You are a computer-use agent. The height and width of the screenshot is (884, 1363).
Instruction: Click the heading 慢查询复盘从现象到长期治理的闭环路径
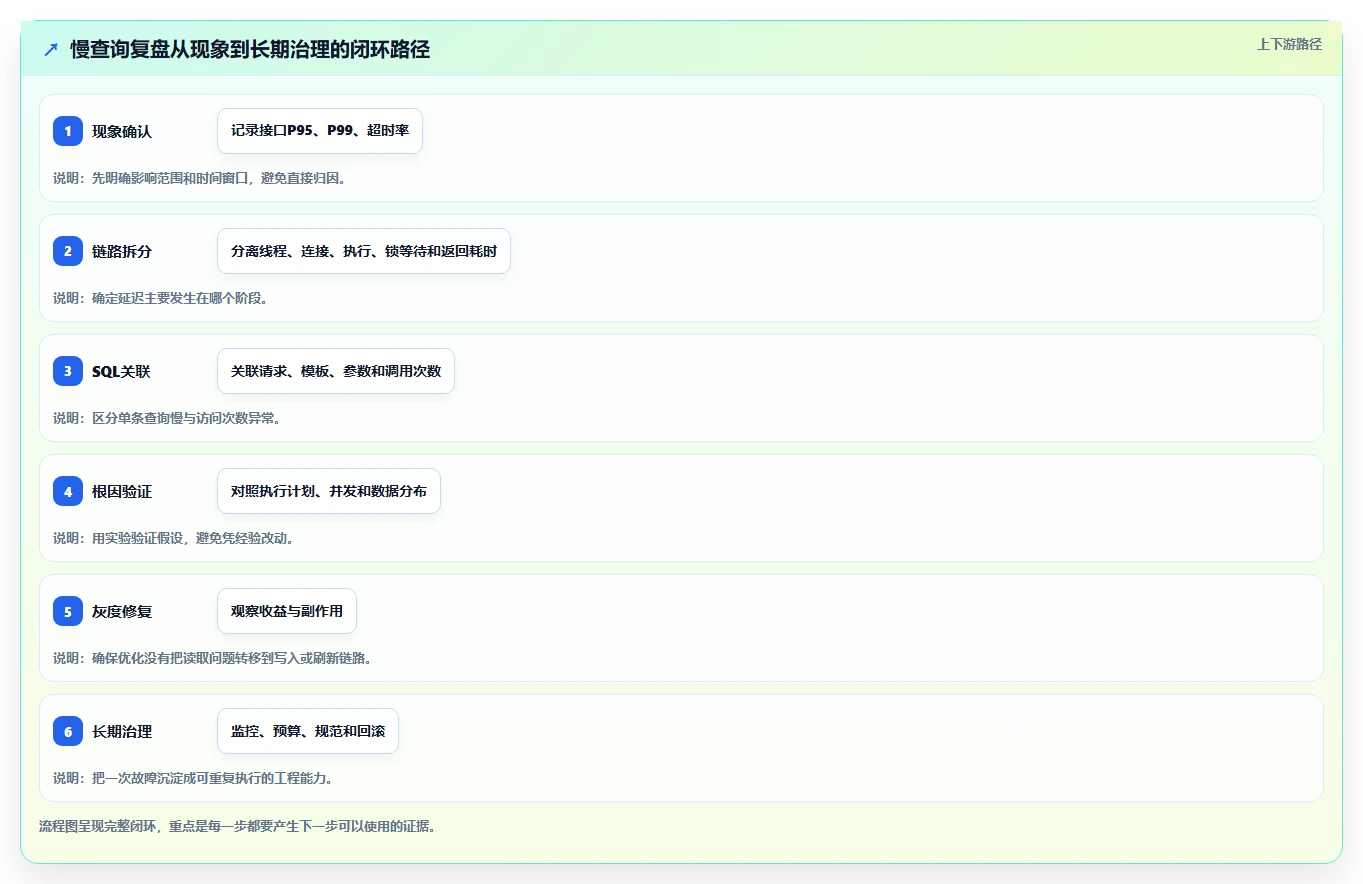(x=250, y=50)
